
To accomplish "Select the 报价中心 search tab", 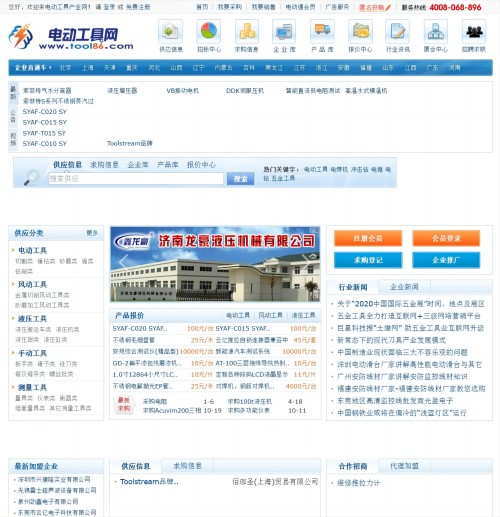I will point(201,164).
